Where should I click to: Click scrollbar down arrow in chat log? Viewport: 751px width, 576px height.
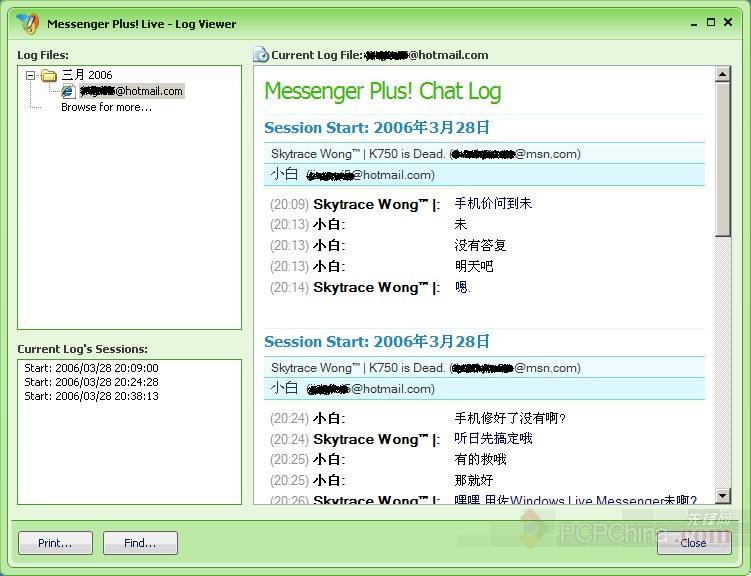click(x=722, y=495)
